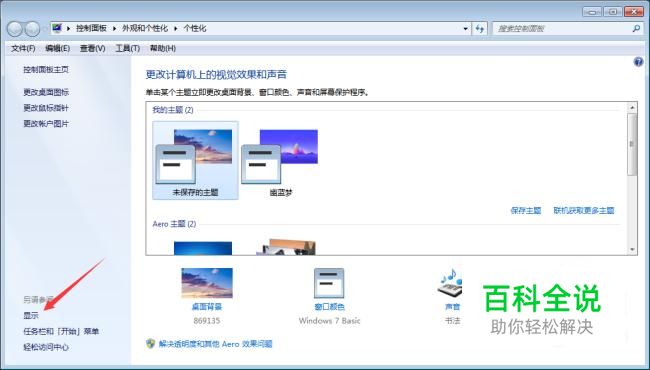Open 更改鼠标指针 link
650x370 pixels.
click(x=46, y=108)
